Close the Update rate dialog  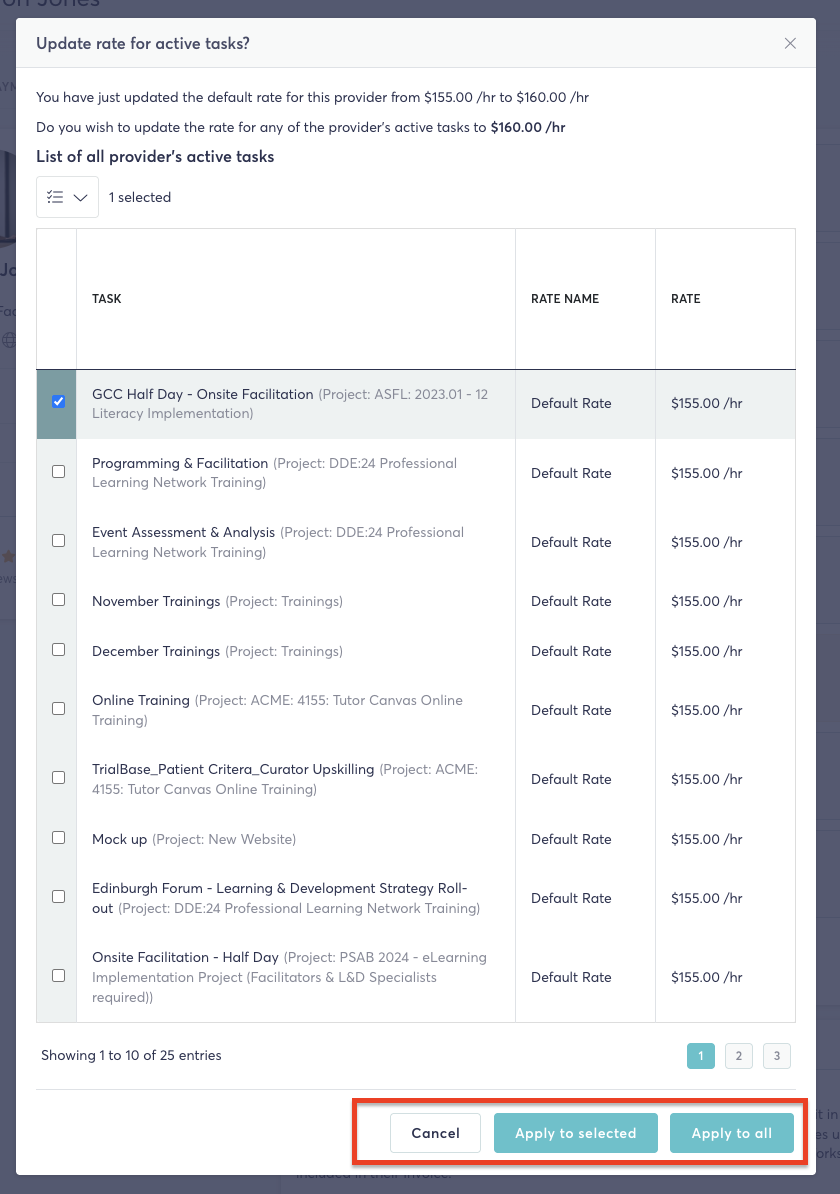pyautogui.click(x=790, y=43)
